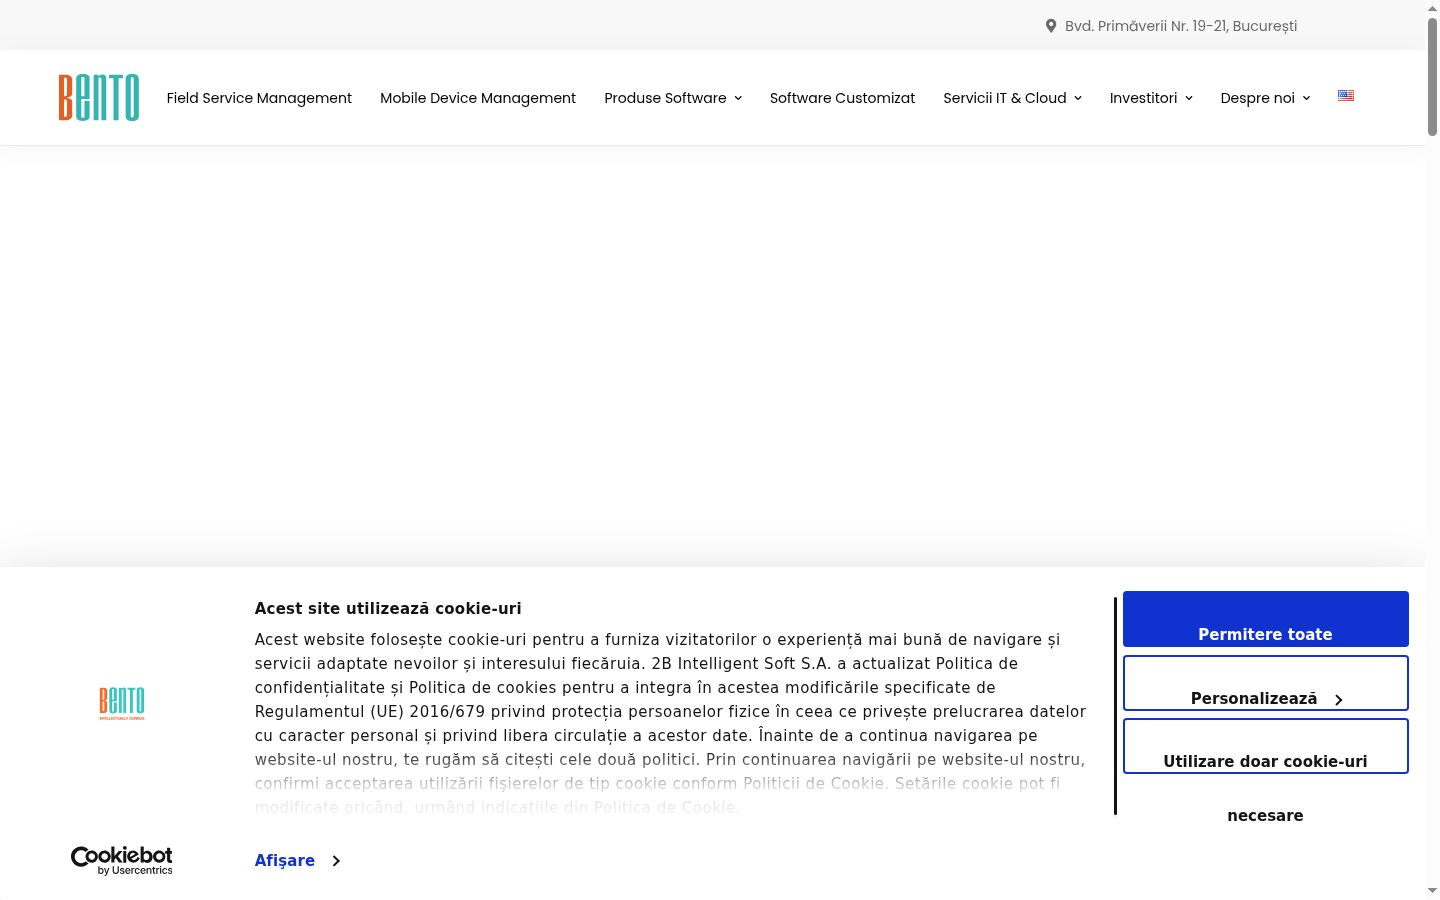The height and width of the screenshot is (900, 1440).
Task: Click the cookie text scrollbar
Action: [x=1115, y=706]
